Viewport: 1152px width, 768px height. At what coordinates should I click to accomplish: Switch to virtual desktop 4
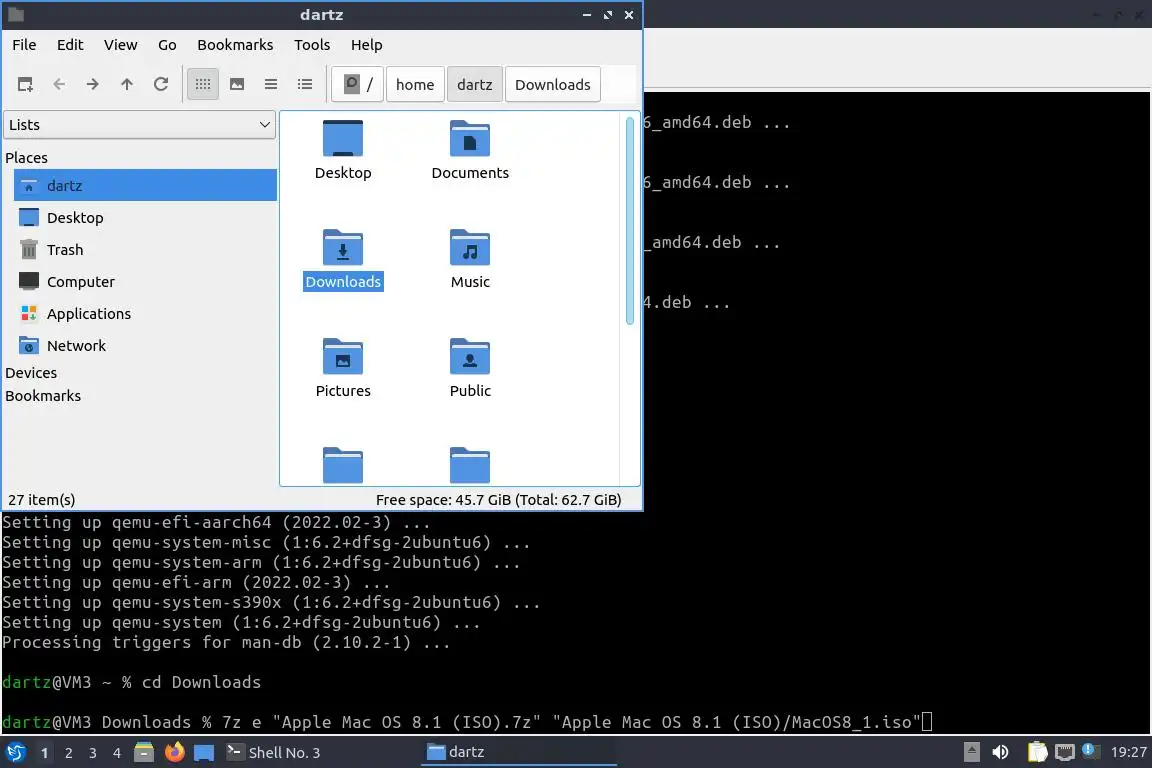point(116,753)
